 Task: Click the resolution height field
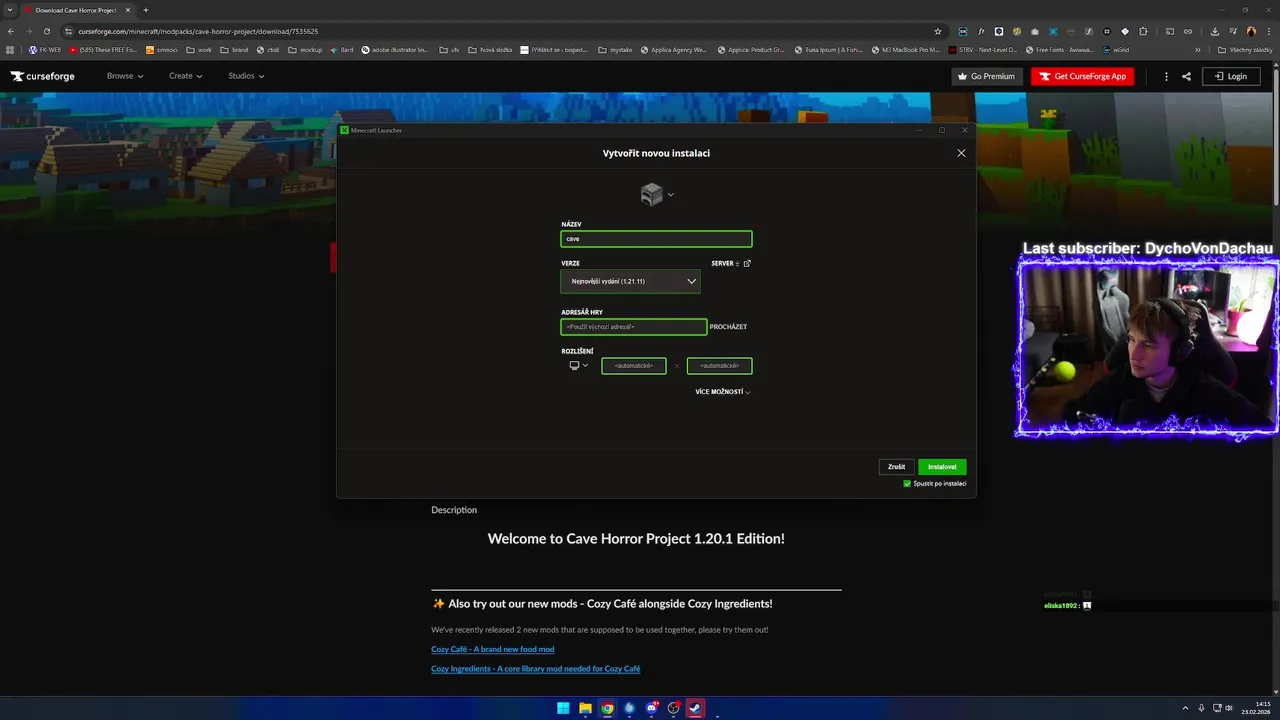point(719,366)
